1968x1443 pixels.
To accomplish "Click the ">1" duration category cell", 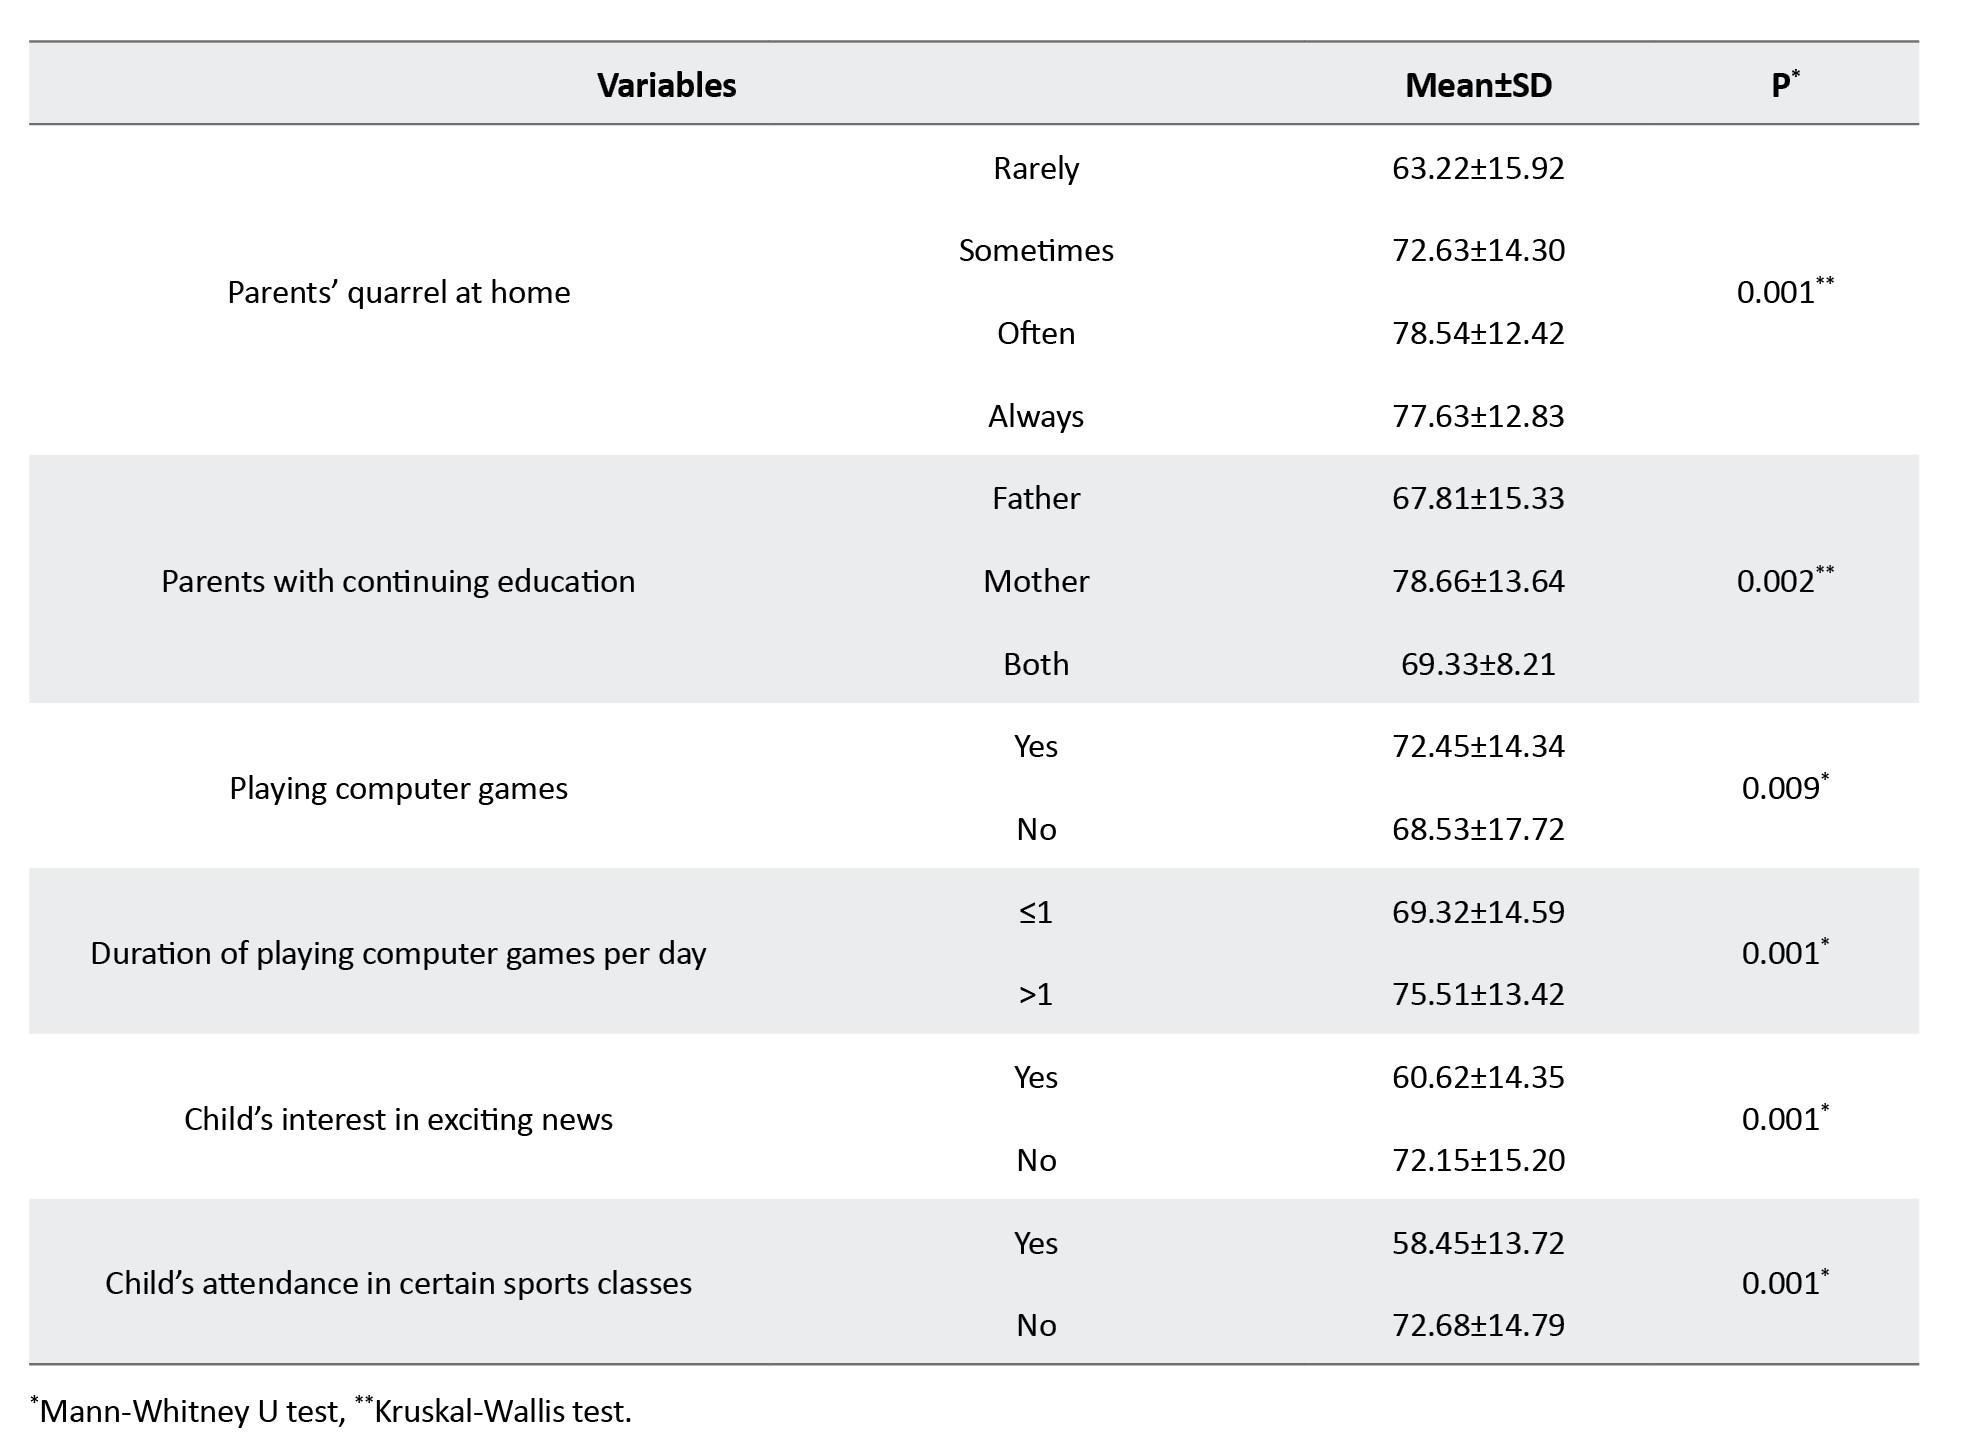I will [x=1036, y=994].
